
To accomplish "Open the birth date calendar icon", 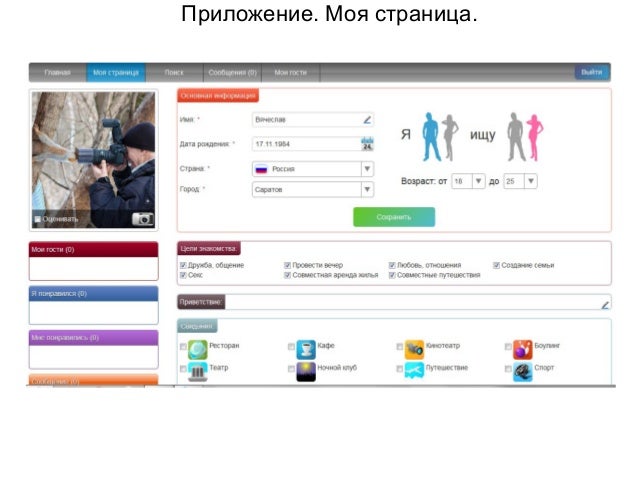I will [x=367, y=144].
